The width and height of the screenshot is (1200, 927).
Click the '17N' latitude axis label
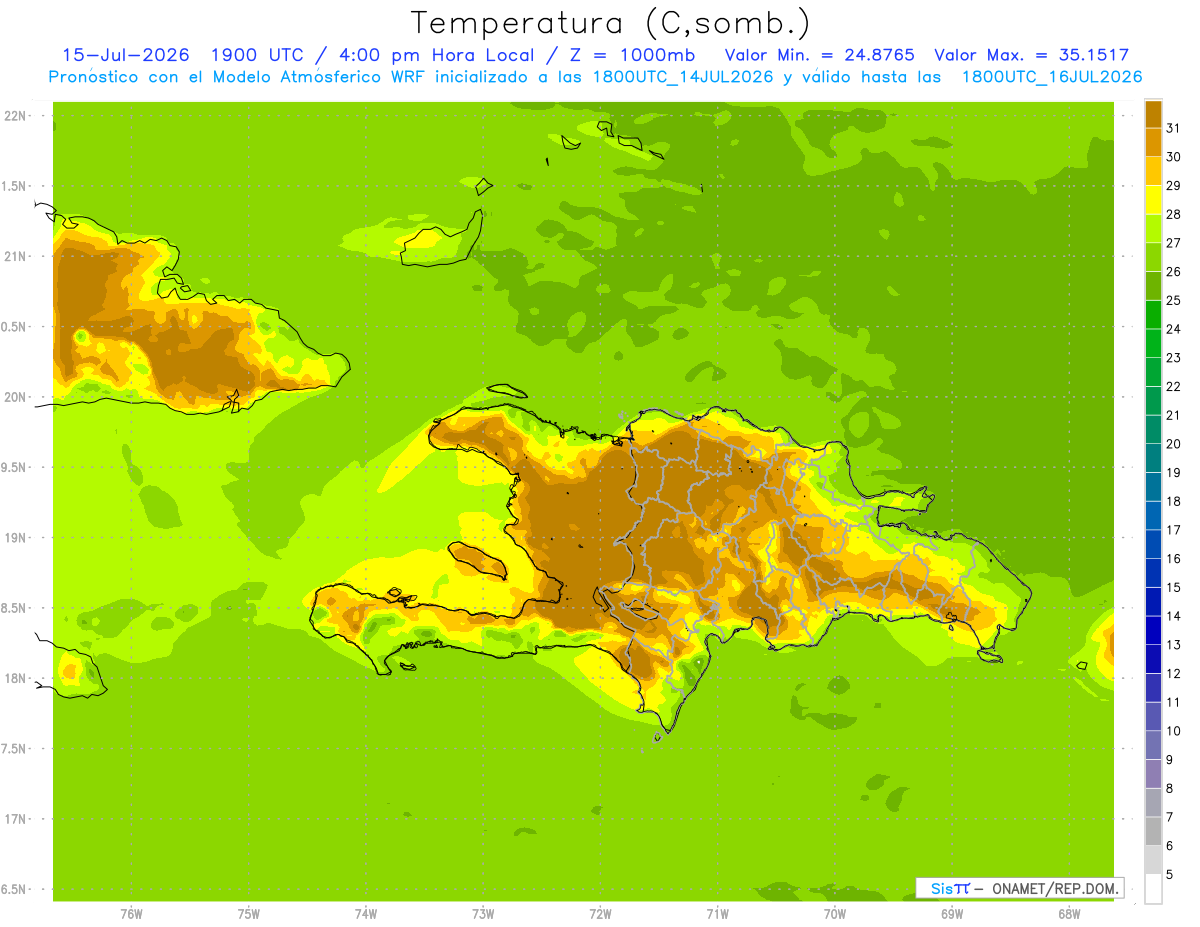tap(14, 819)
